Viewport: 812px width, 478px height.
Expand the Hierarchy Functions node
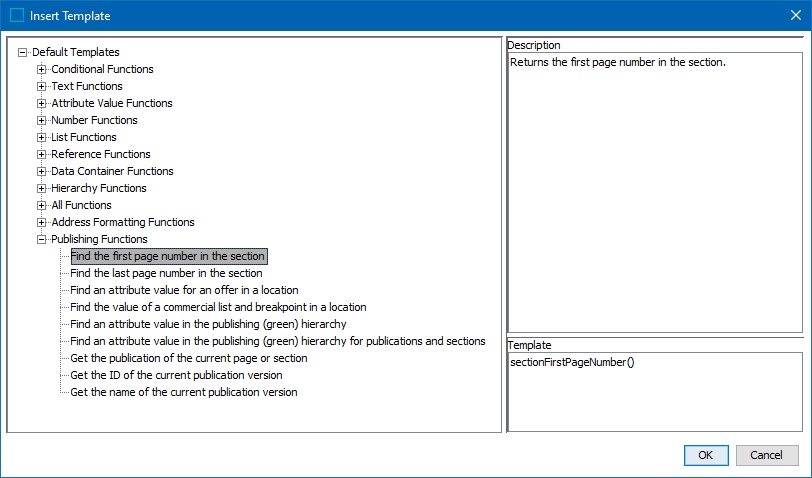[x=41, y=189]
